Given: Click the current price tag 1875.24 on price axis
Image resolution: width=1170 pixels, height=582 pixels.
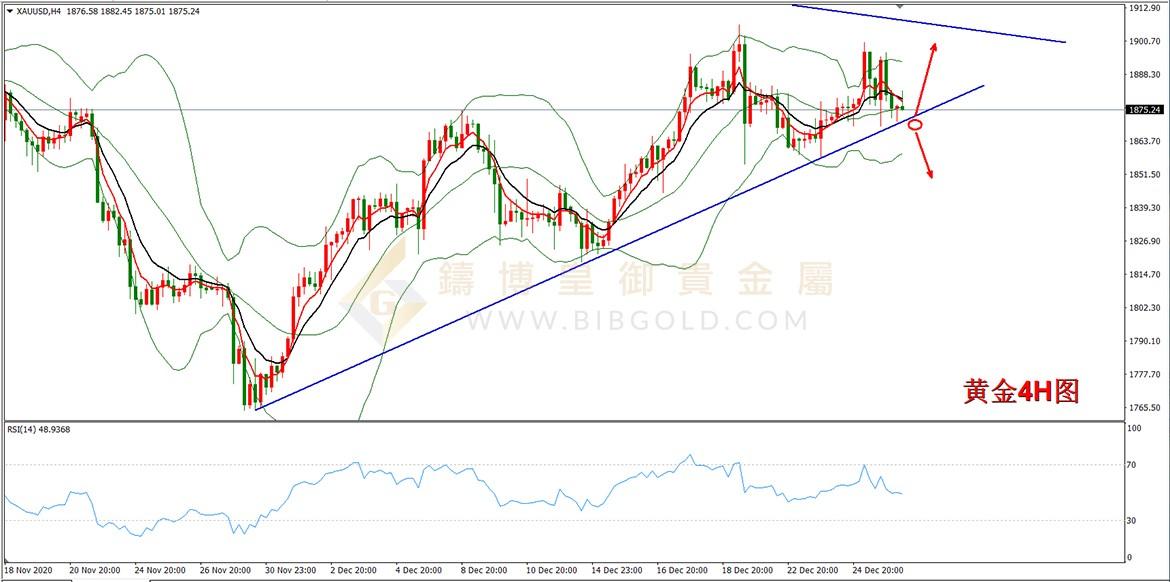Looking at the screenshot, I should coord(1145,110).
